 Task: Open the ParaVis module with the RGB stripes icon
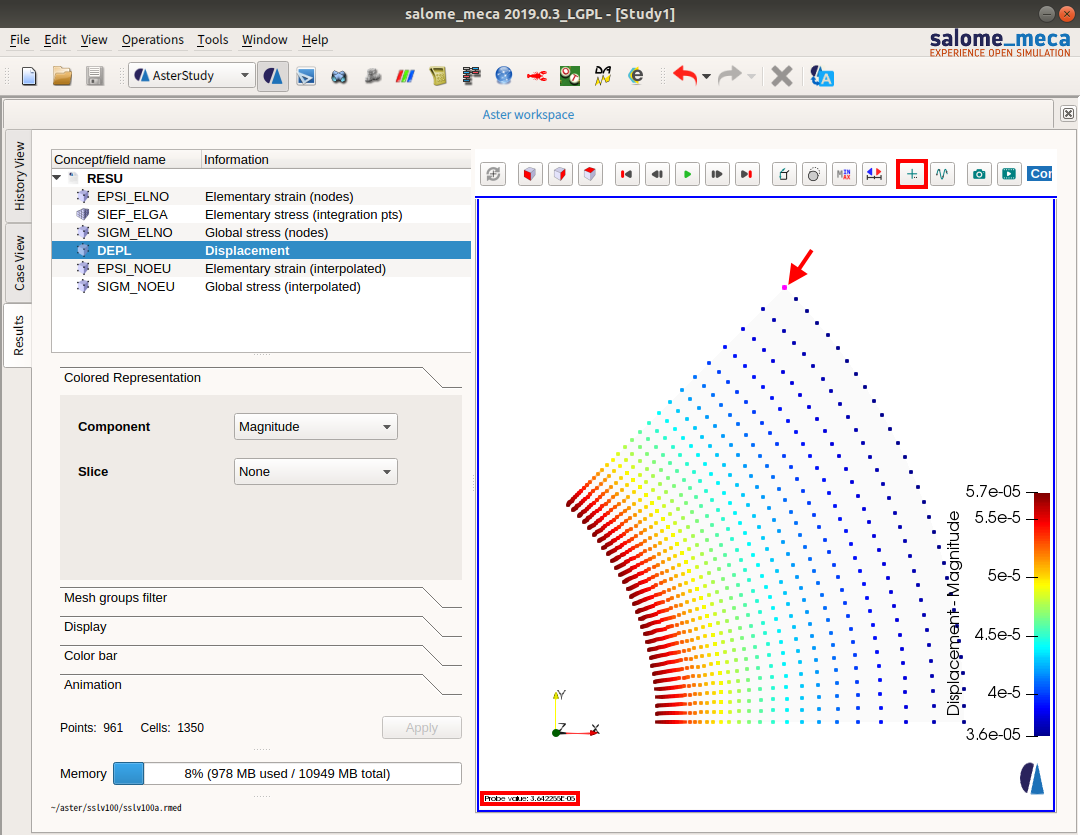coord(406,76)
